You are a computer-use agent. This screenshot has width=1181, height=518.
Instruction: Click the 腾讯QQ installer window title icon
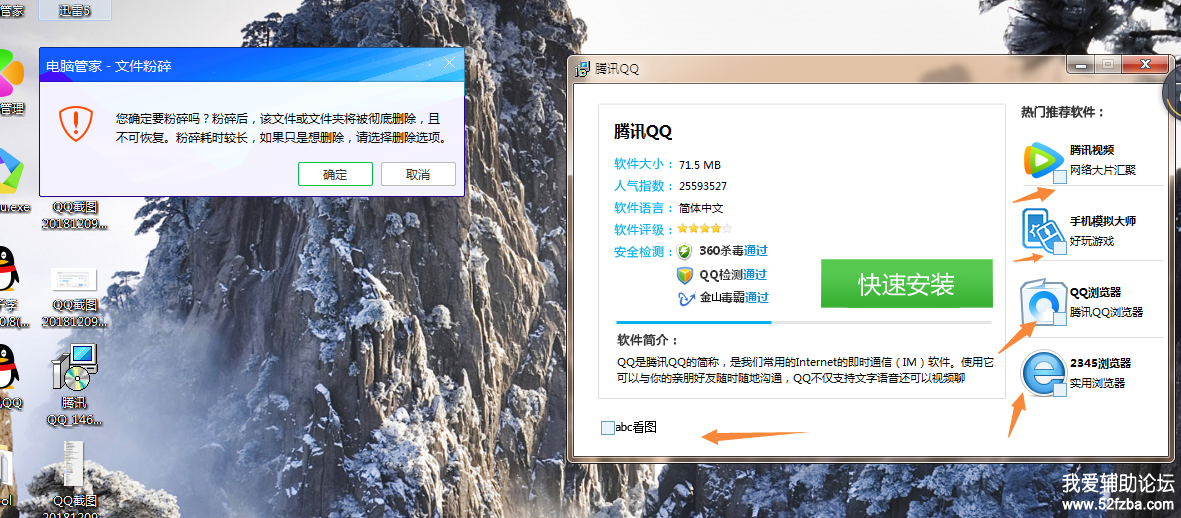[581, 69]
